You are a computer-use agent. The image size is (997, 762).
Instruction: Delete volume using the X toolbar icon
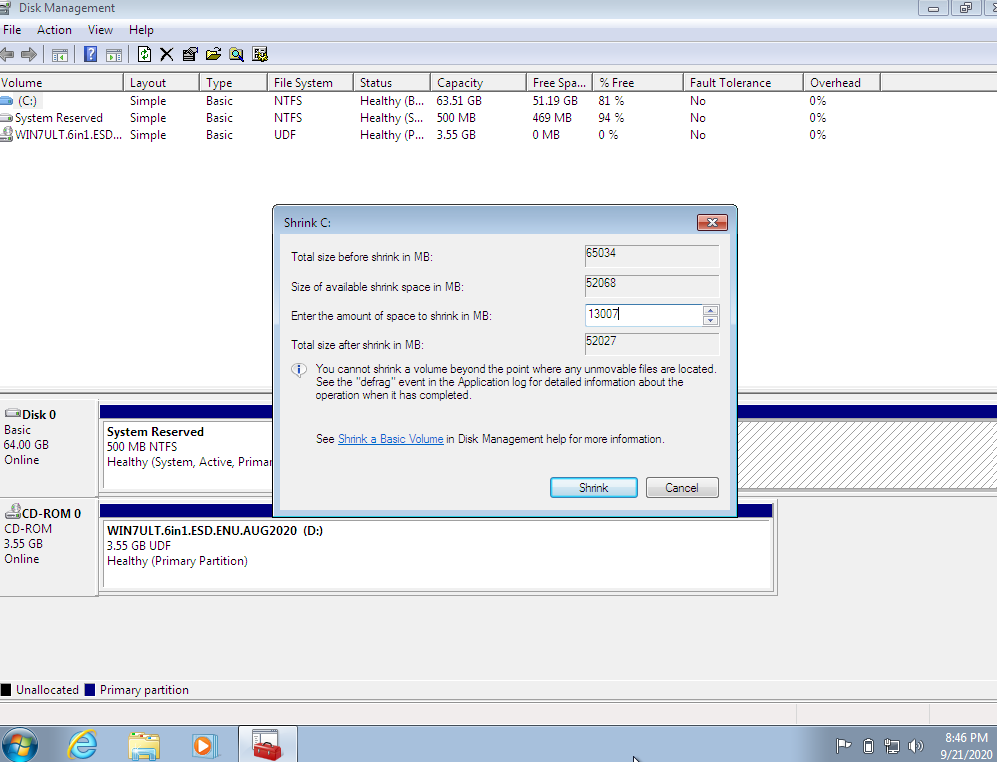pos(166,55)
